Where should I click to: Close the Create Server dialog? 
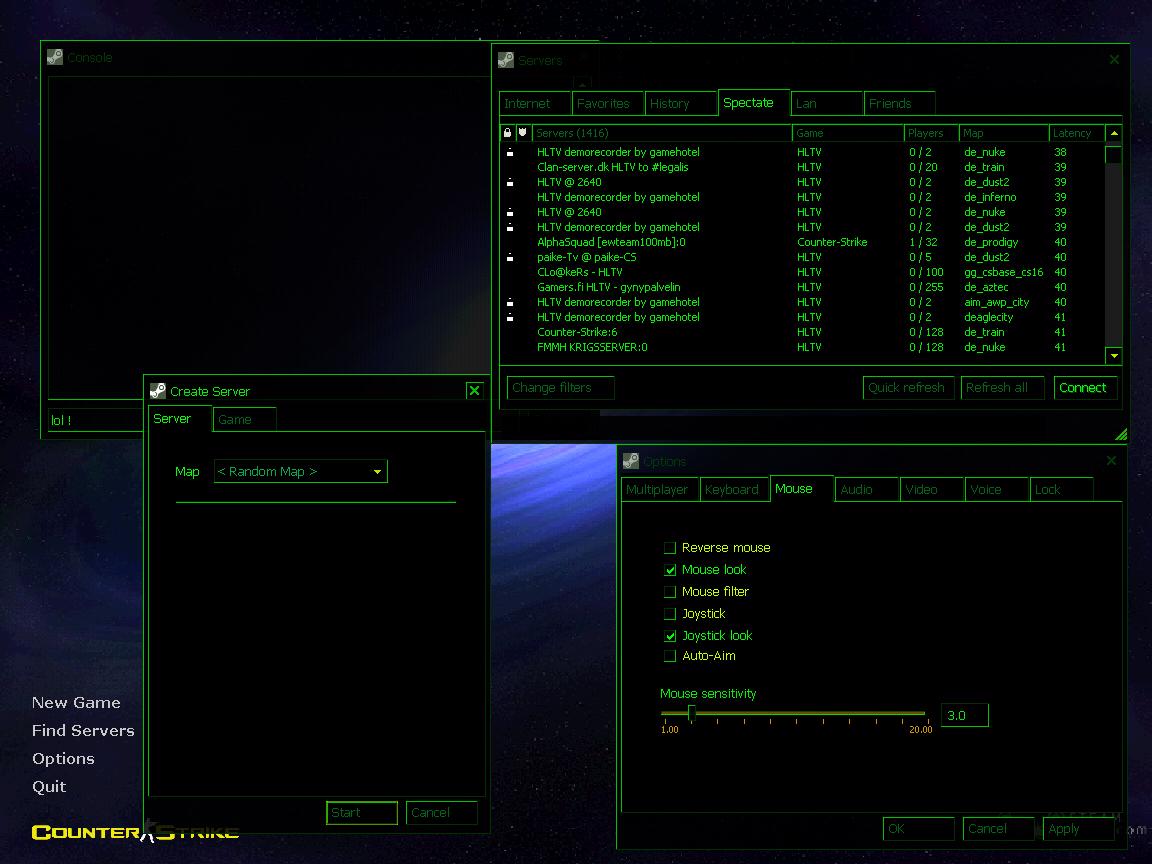(x=475, y=390)
